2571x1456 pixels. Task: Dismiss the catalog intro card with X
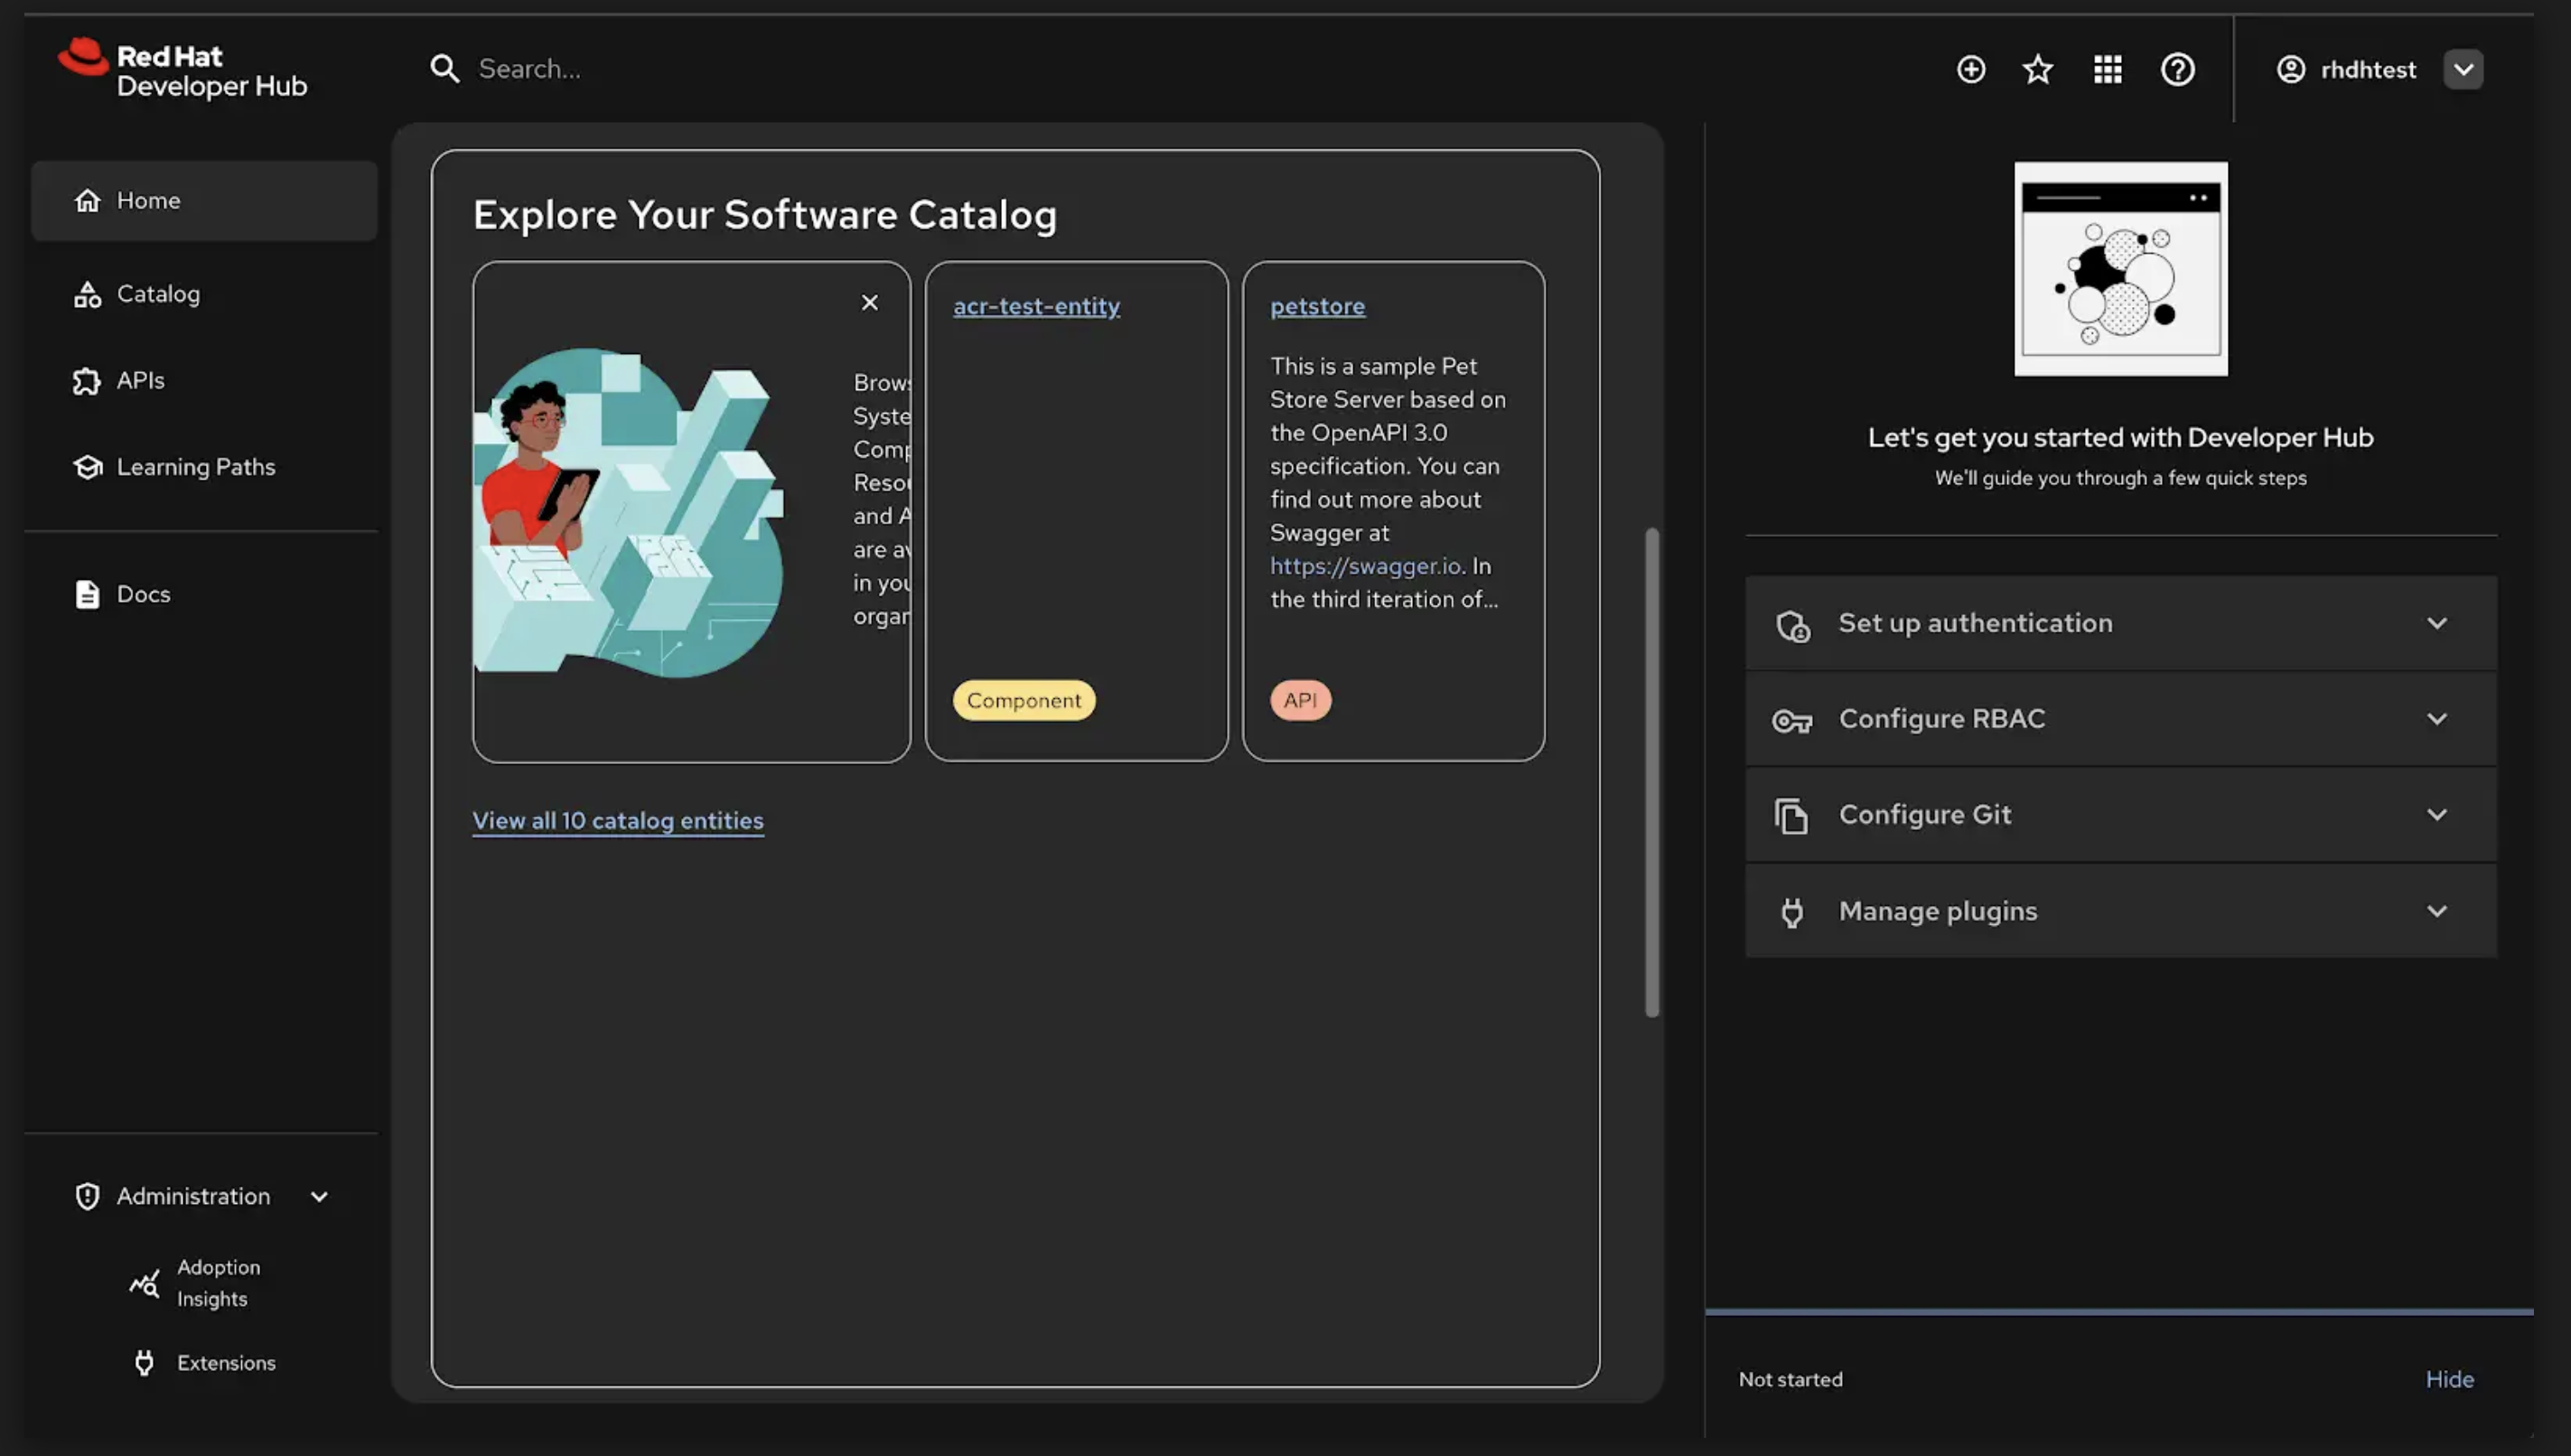[869, 302]
